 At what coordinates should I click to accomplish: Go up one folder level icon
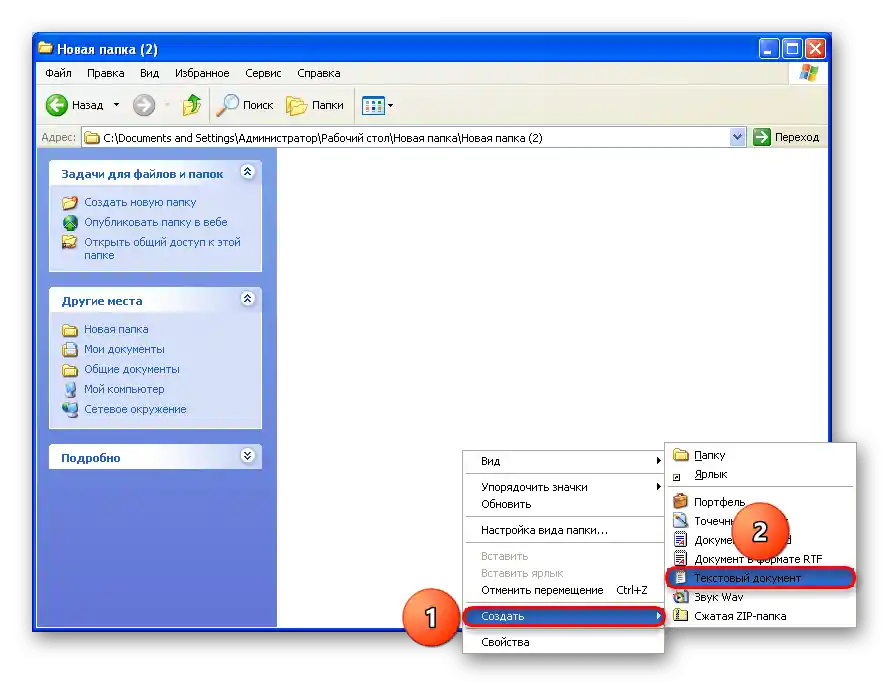[192, 105]
